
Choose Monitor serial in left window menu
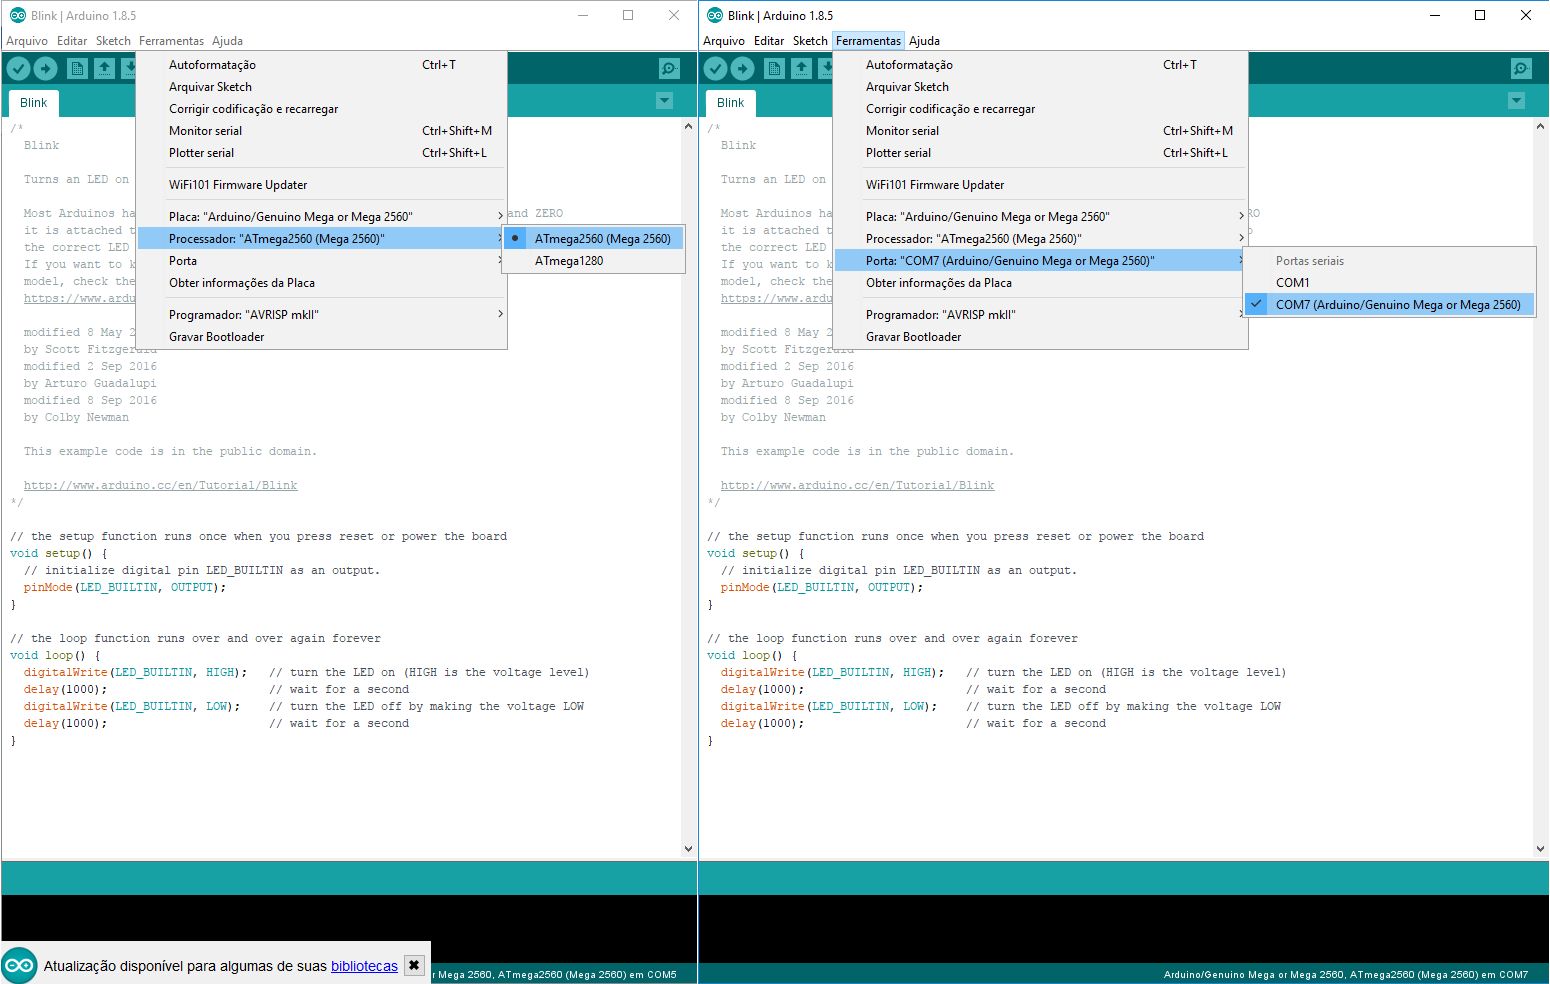click(x=322, y=131)
